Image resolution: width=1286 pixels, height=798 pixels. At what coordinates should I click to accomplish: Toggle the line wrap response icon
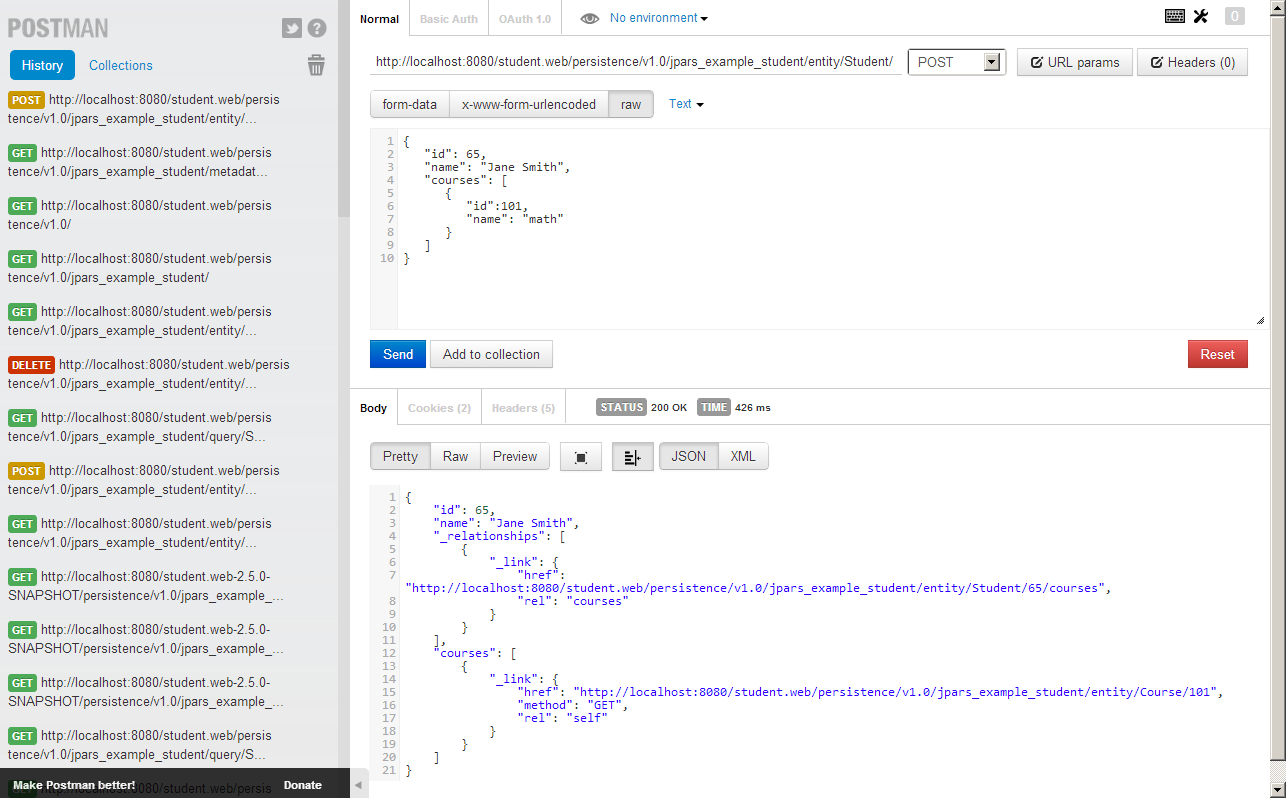coord(632,457)
